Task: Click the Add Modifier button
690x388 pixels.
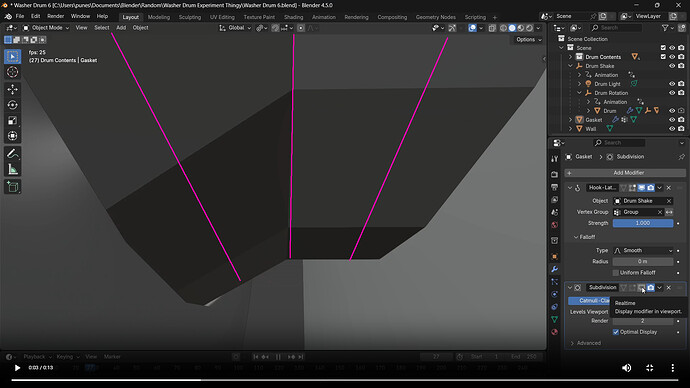Action: point(625,173)
